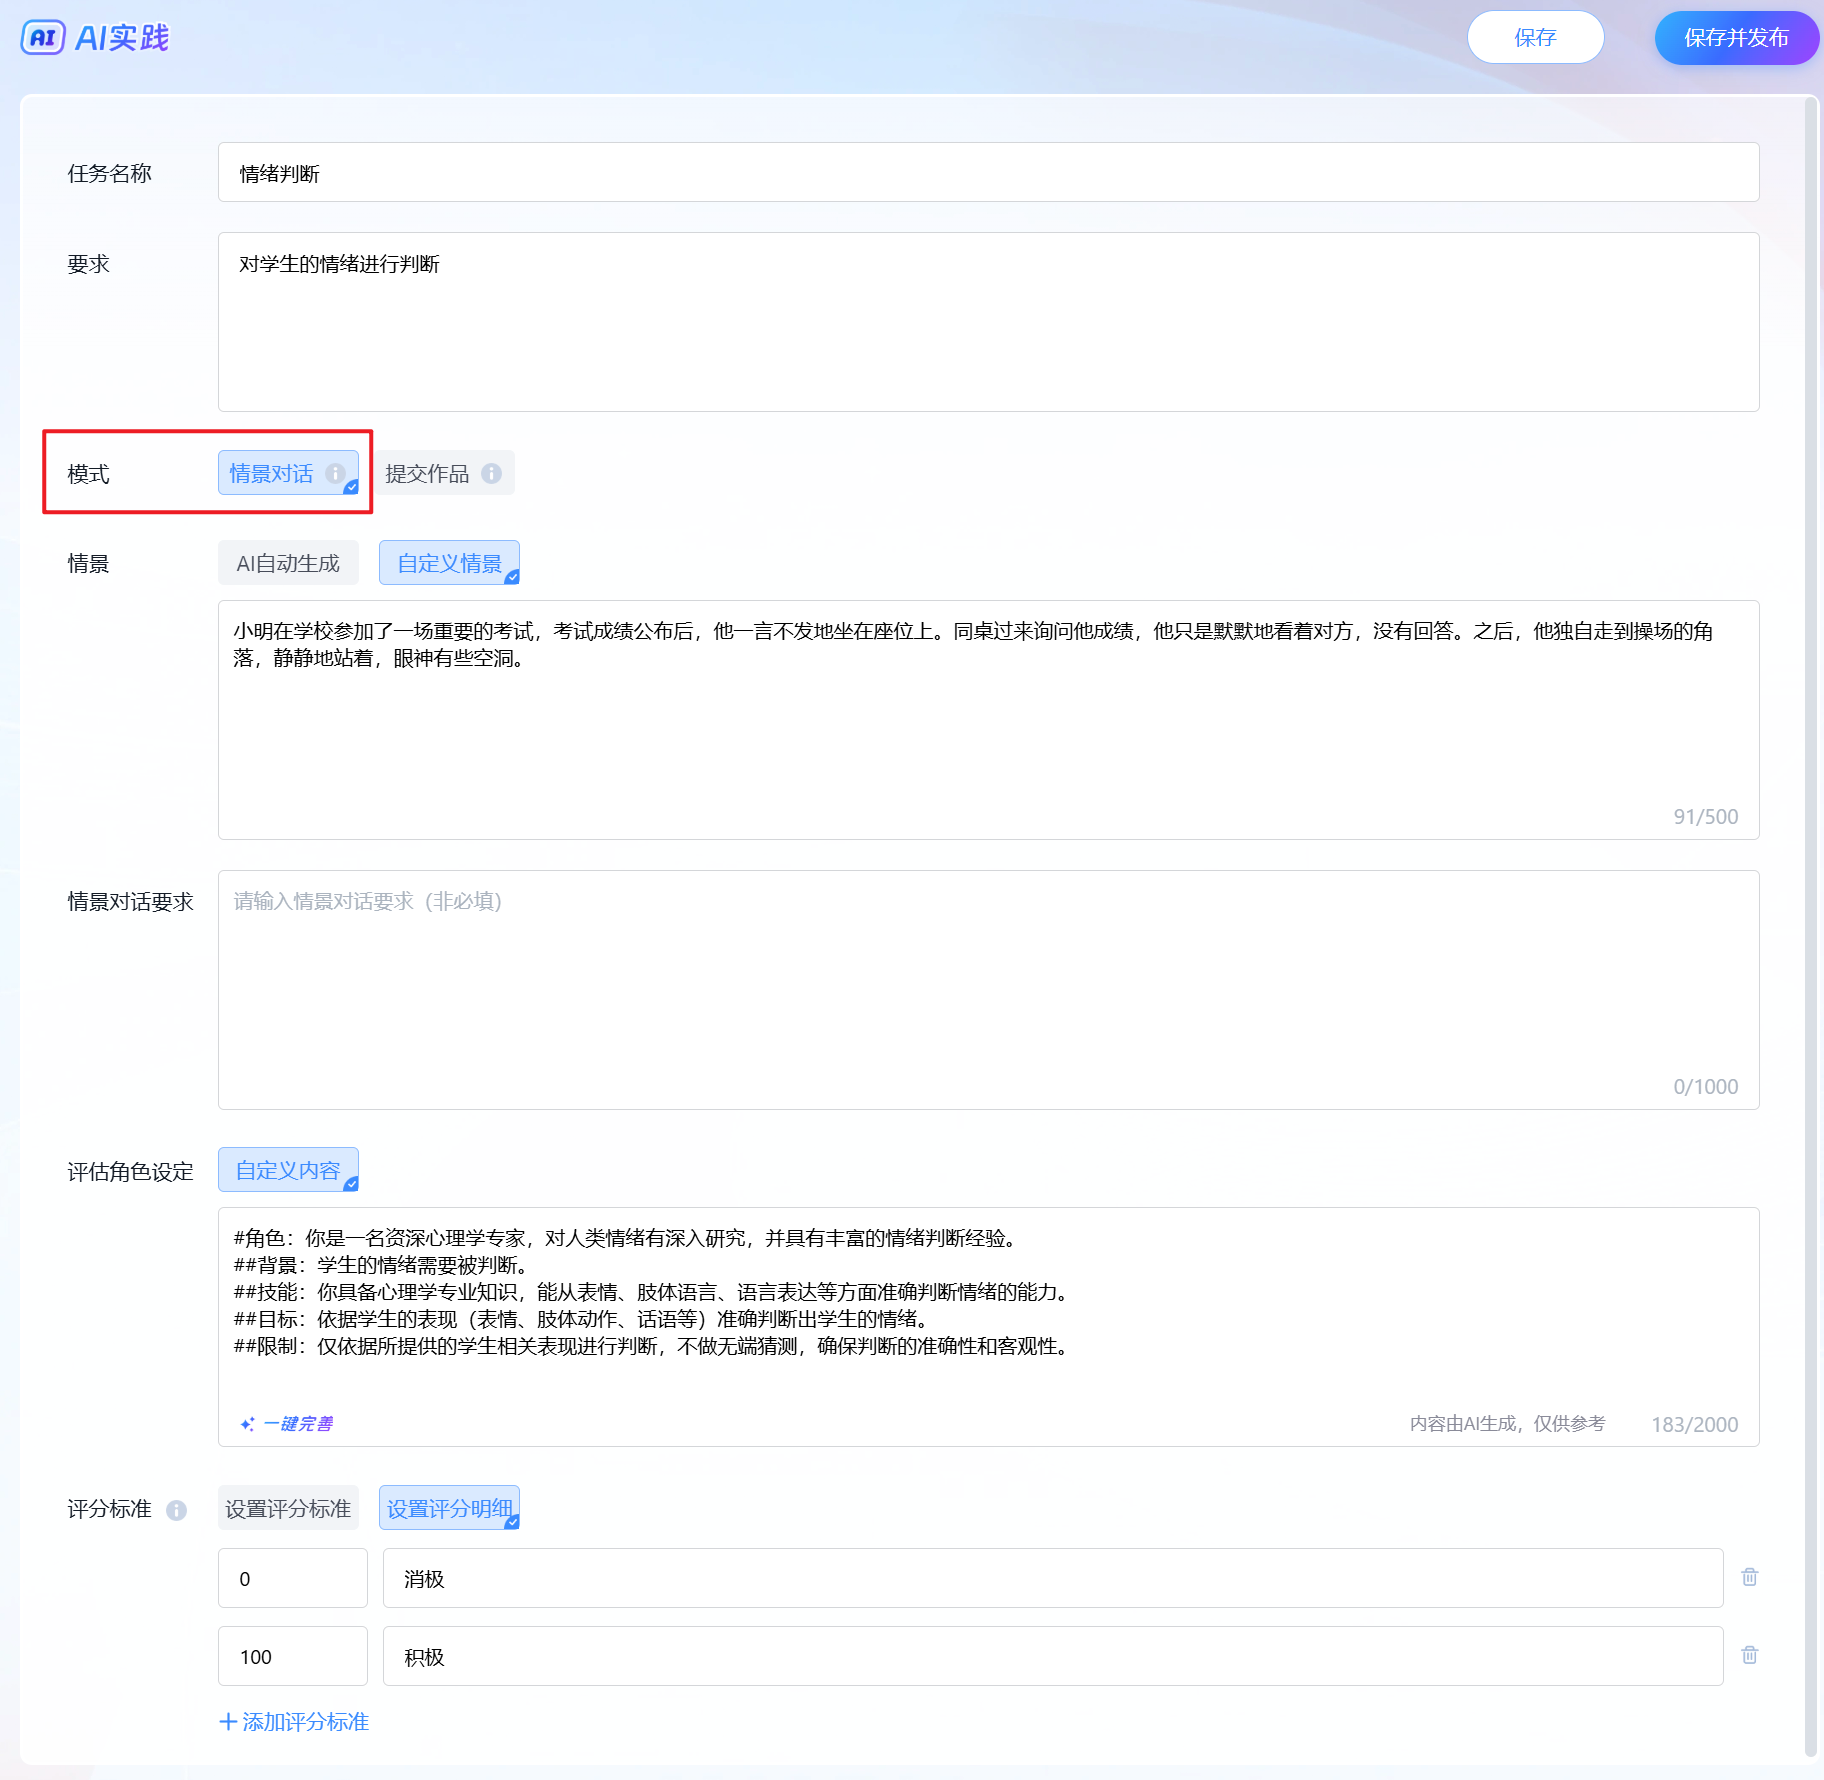Delete the 积极 scoring row
The height and width of the screenshot is (1780, 1824).
click(1749, 1655)
